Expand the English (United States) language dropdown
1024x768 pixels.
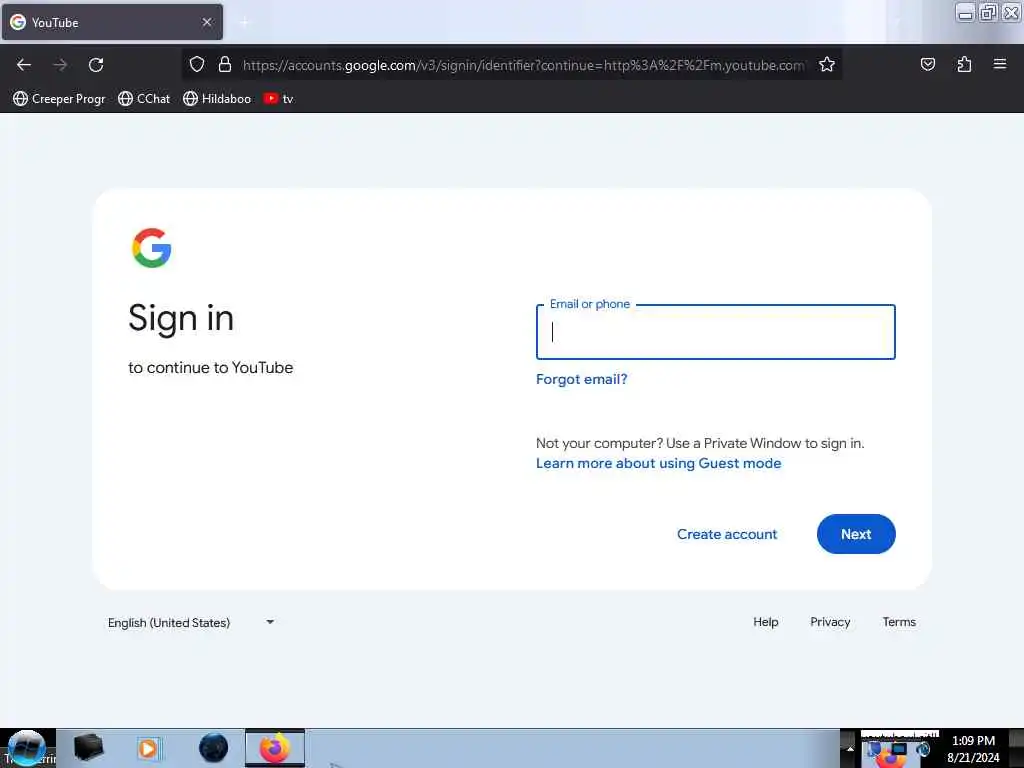(x=191, y=622)
